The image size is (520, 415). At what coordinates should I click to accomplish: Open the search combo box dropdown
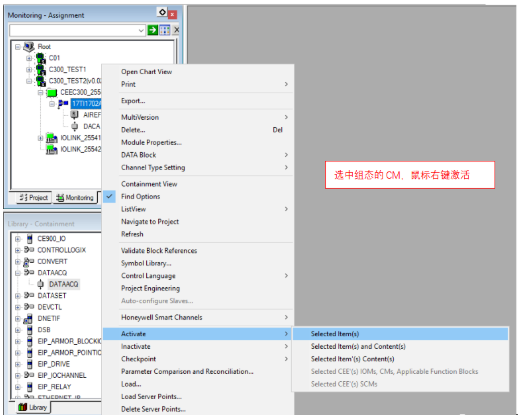[141, 30]
